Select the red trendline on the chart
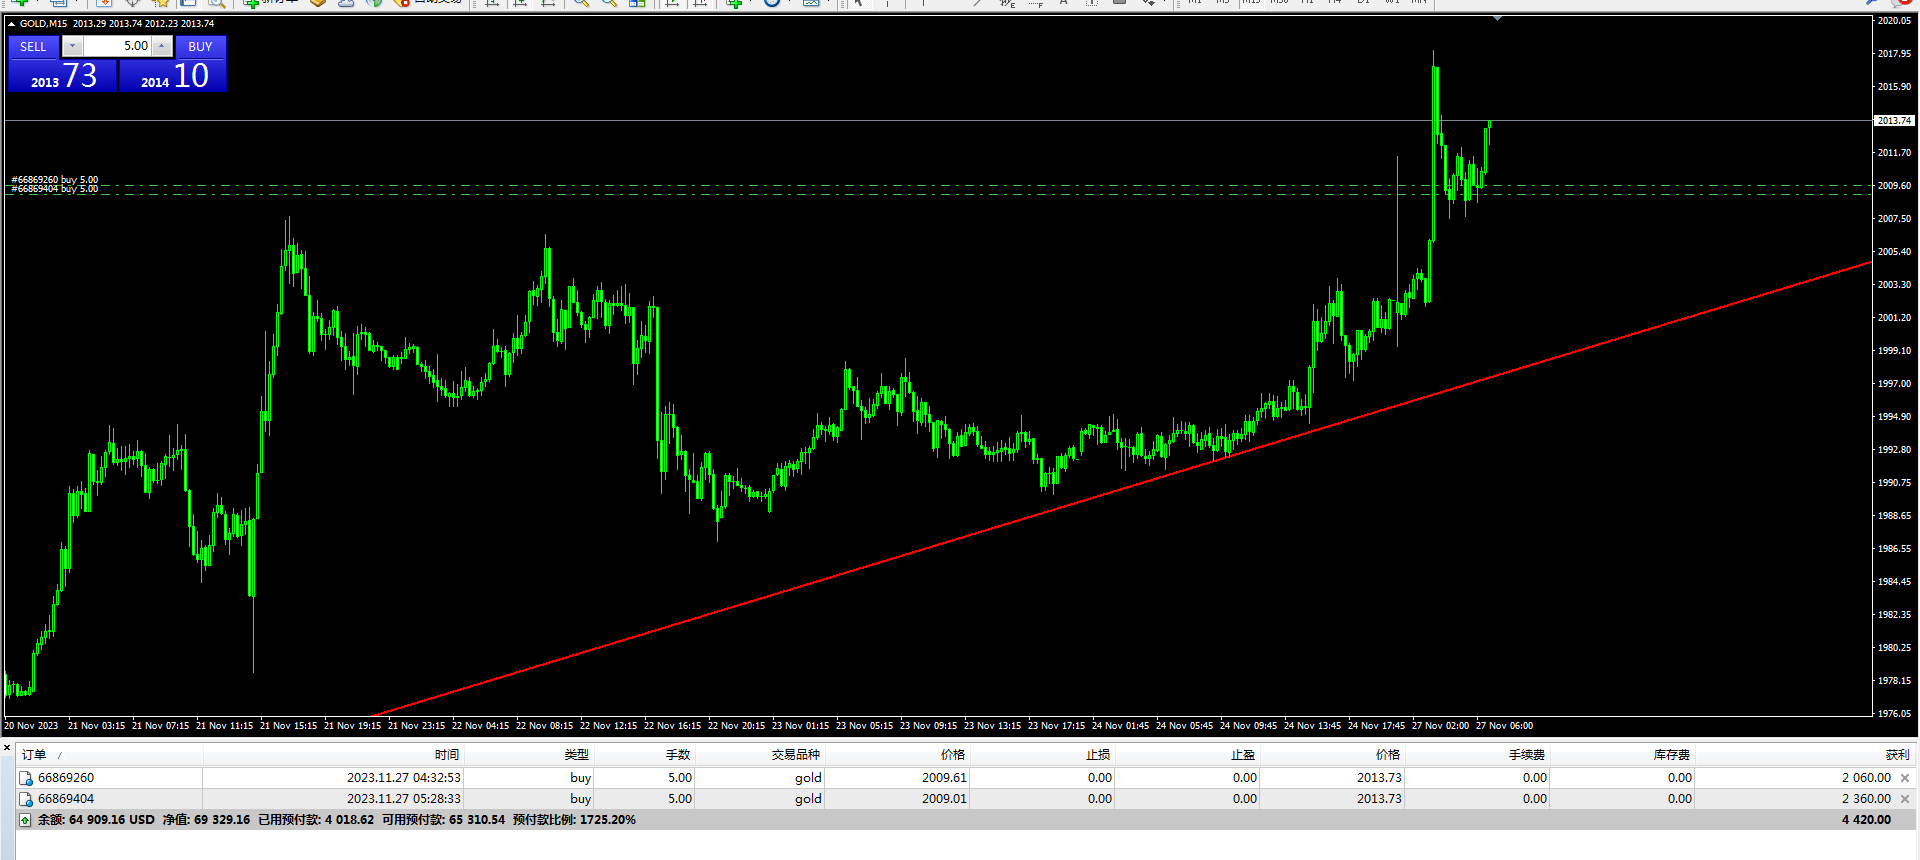This screenshot has height=860, width=1920. pos(1120,490)
